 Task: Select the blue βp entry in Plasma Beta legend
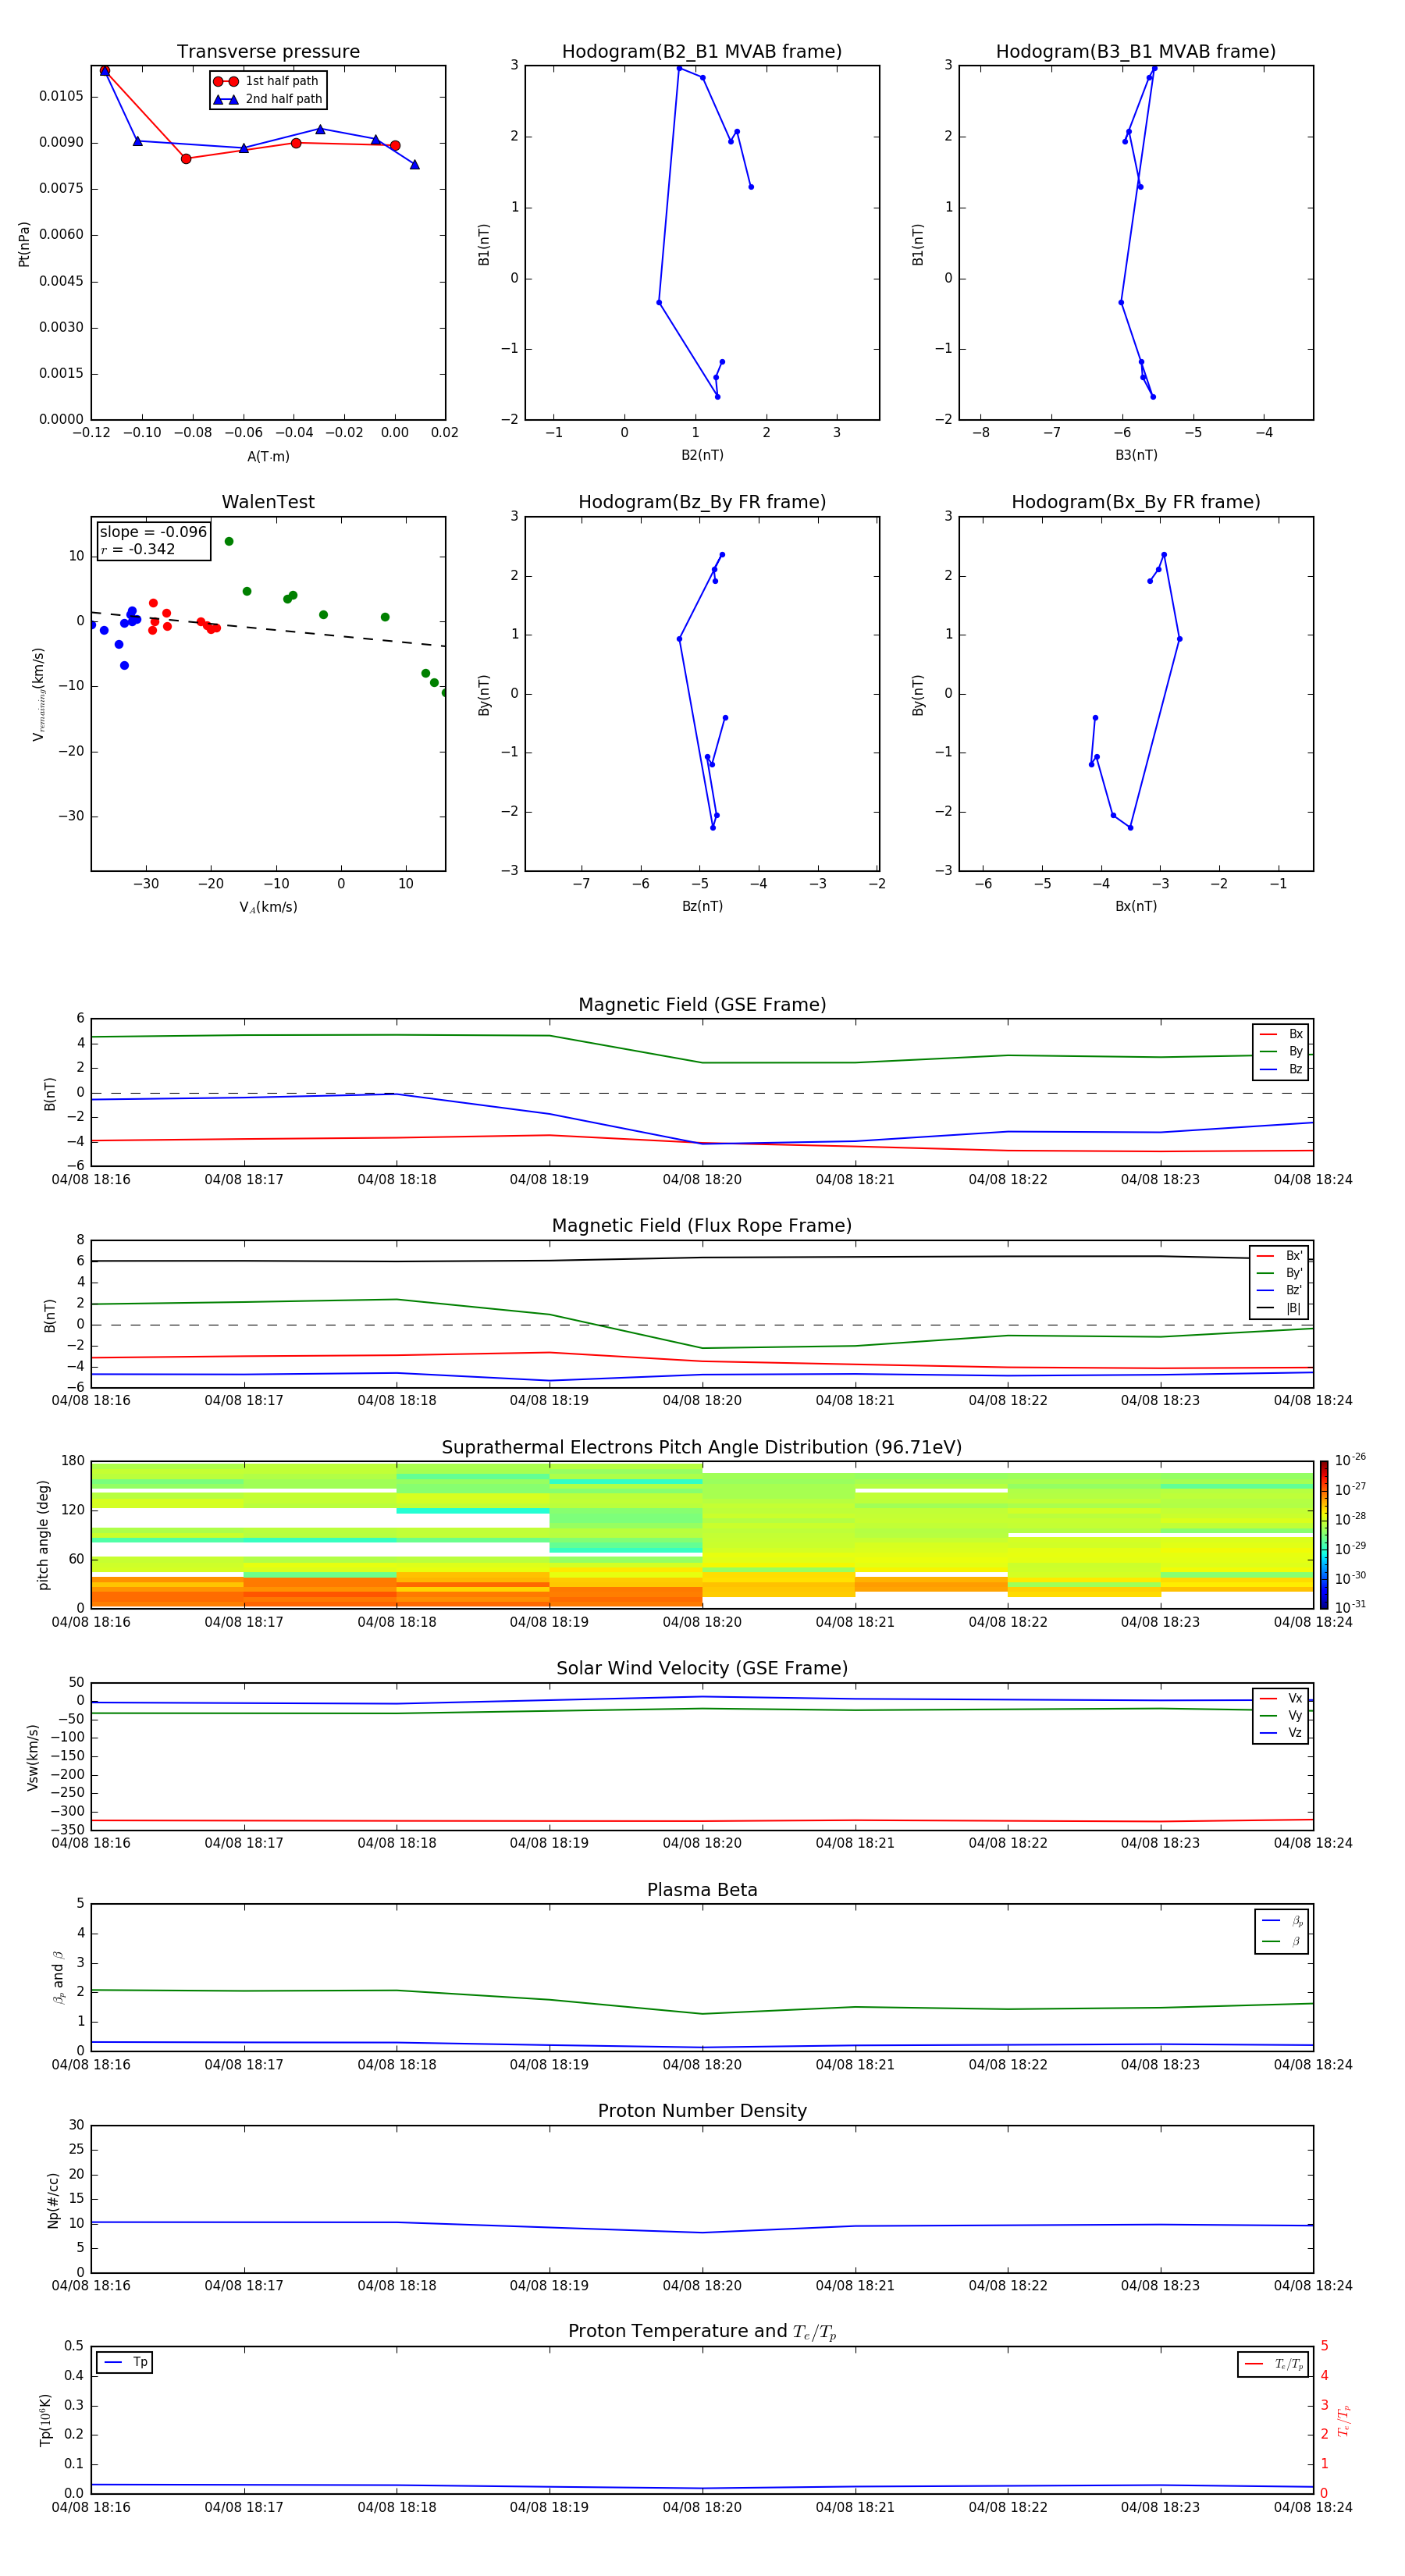point(1282,1921)
